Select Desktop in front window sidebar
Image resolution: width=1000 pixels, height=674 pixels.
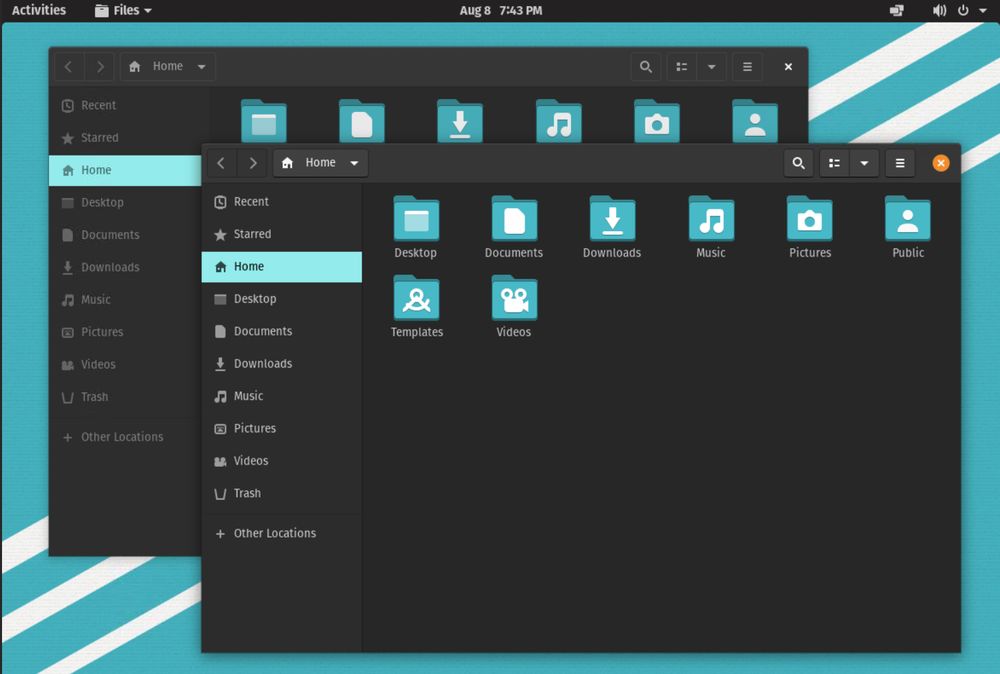click(x=282, y=299)
